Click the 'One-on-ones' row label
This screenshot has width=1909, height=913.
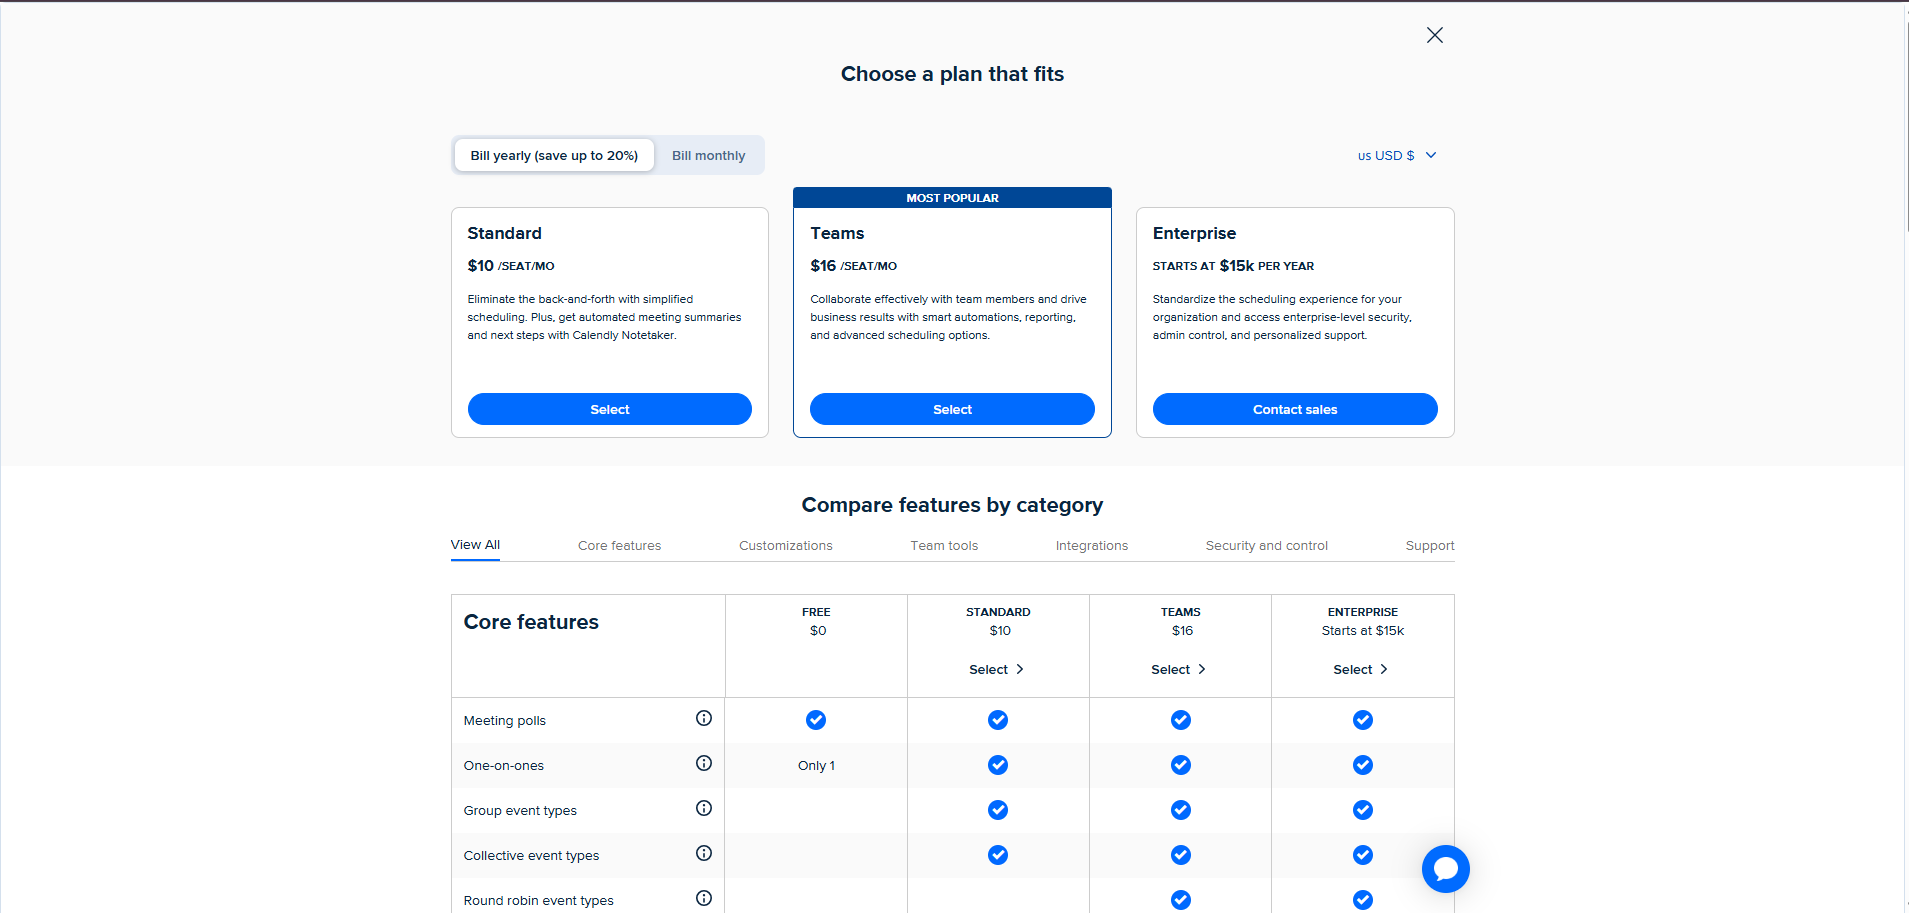[503, 765]
